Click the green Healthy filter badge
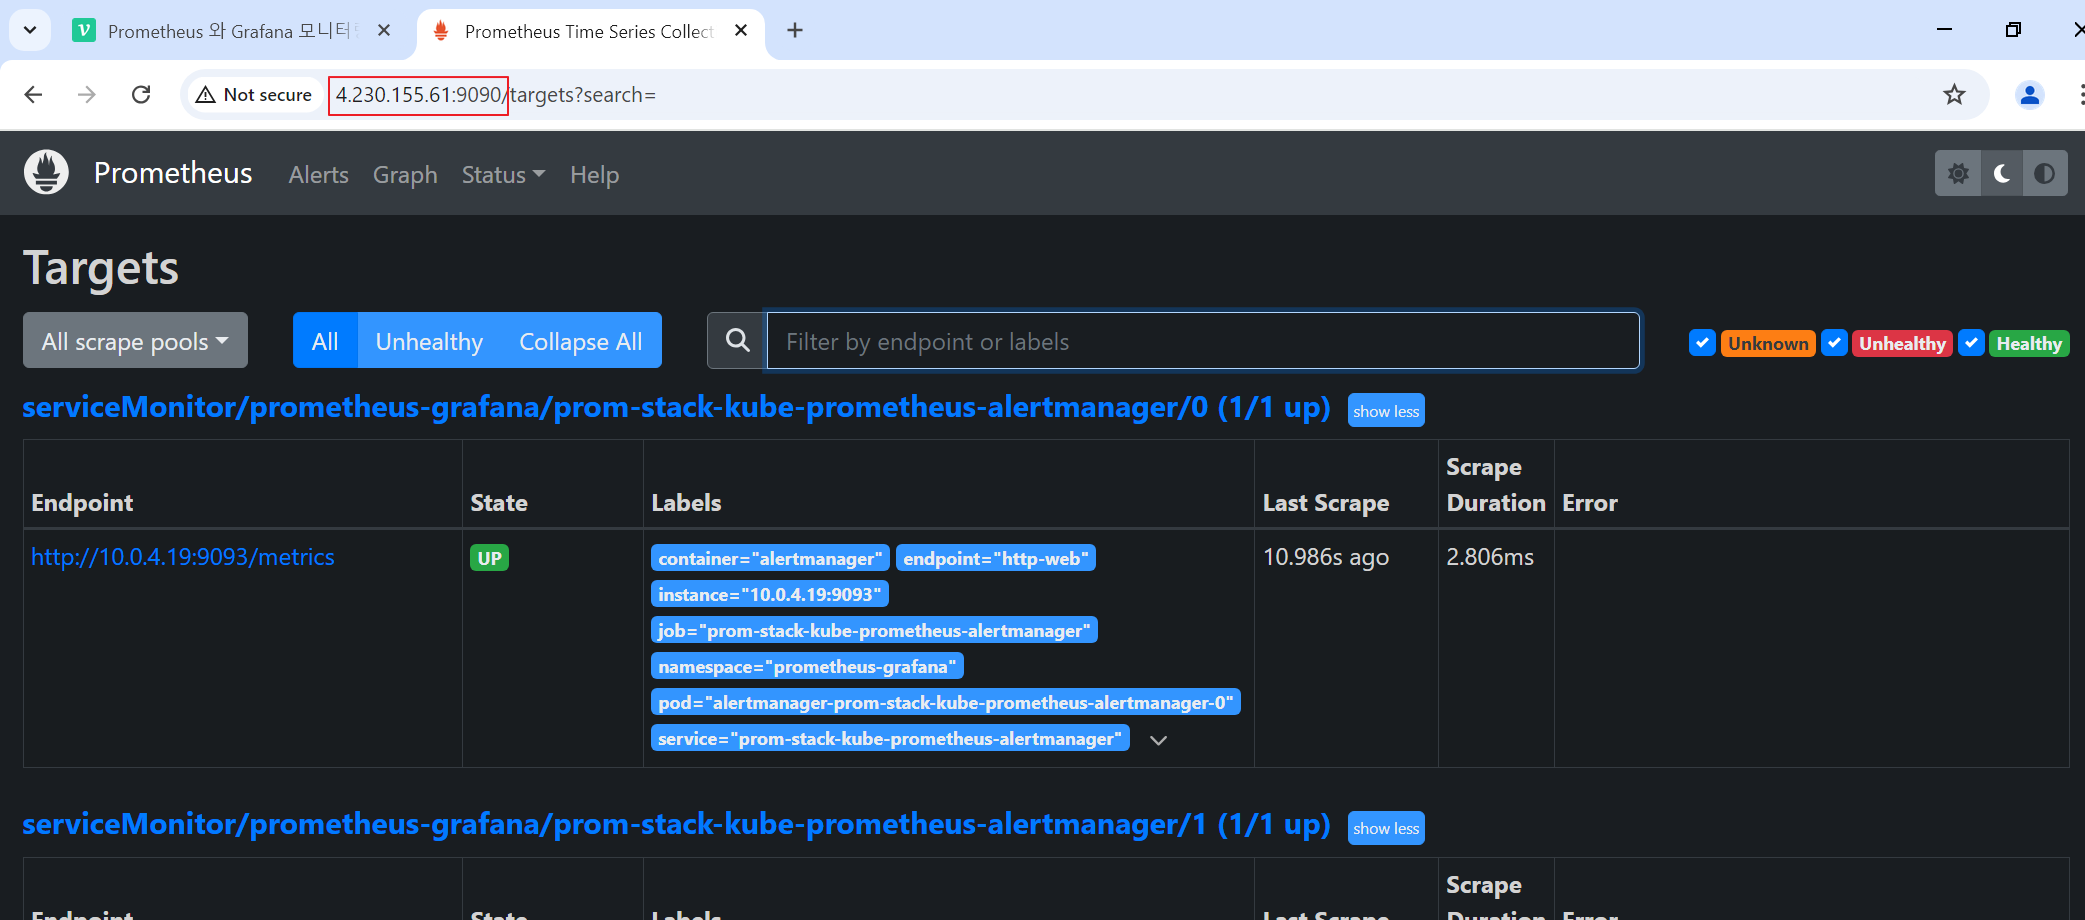 click(x=2029, y=343)
